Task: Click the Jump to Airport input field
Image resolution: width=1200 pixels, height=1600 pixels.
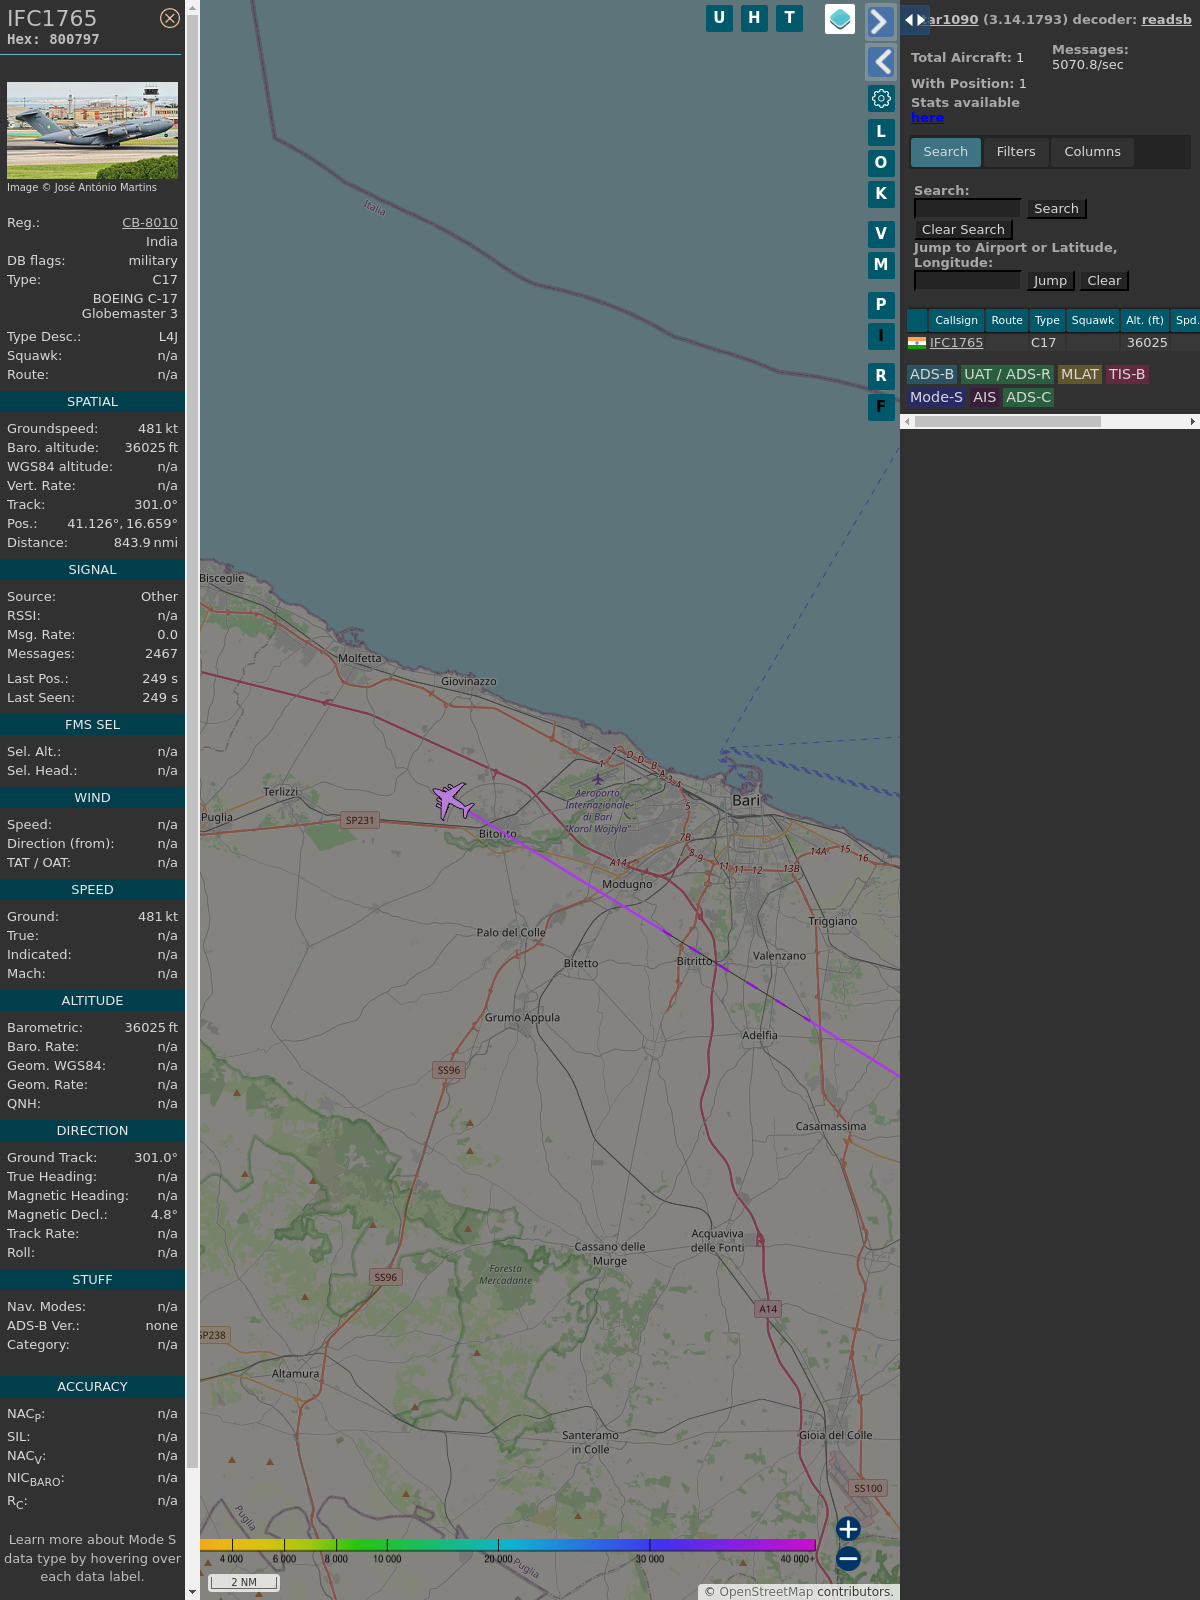Action: pyautogui.click(x=967, y=281)
